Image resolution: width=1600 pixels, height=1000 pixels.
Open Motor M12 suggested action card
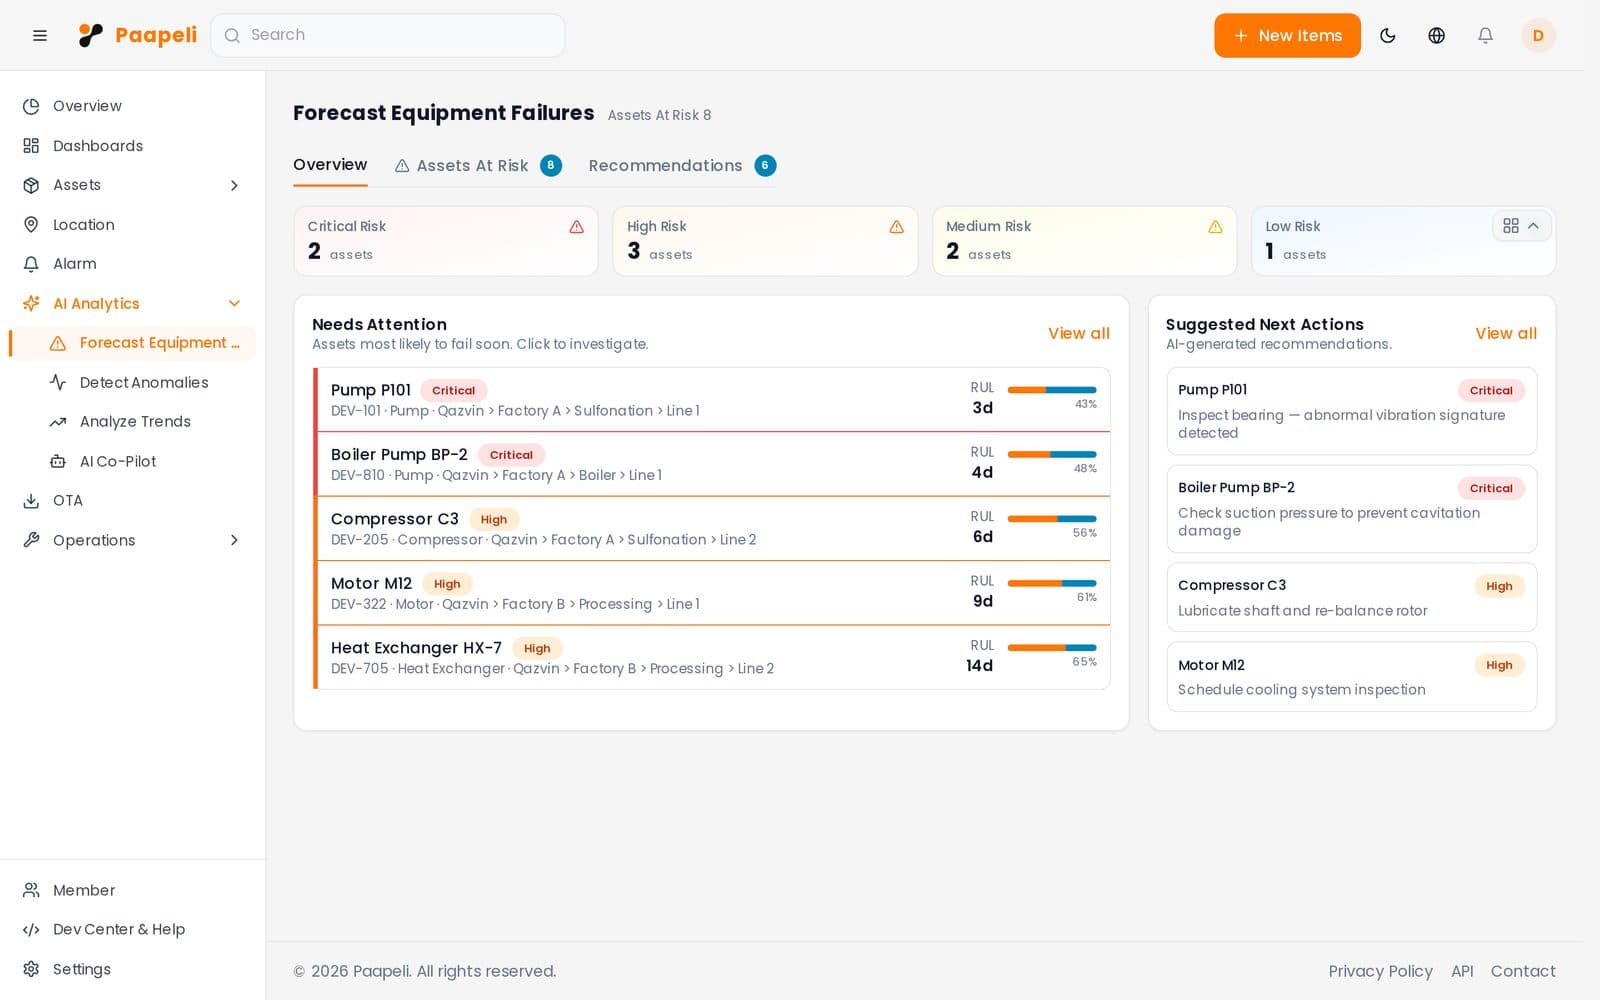[x=1352, y=677]
